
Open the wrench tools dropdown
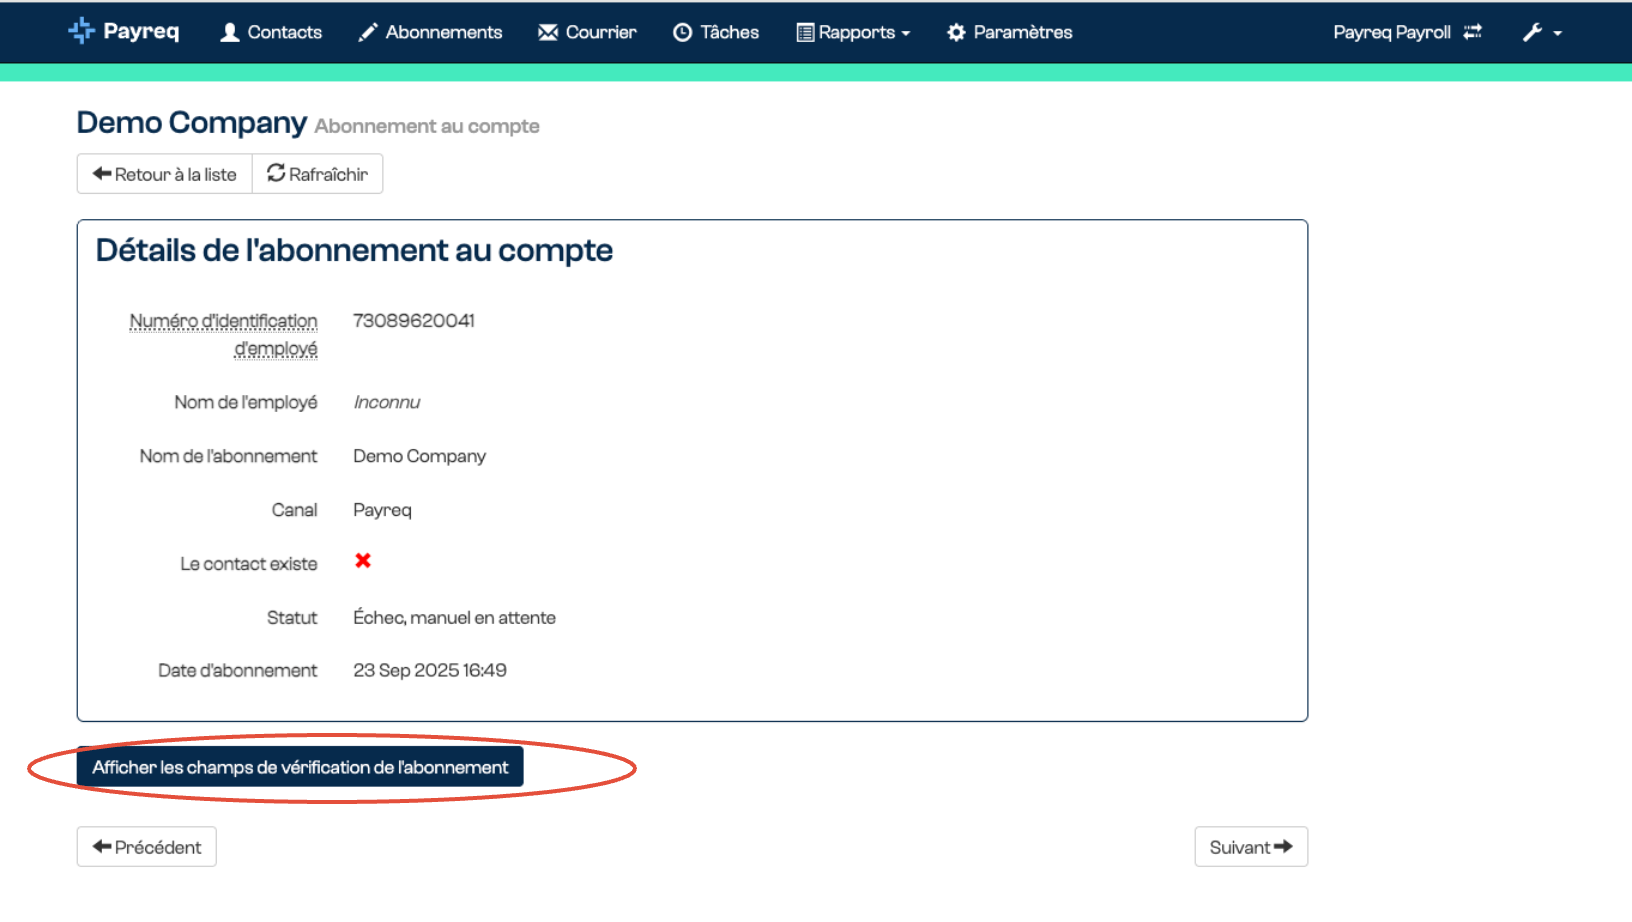pos(1542,32)
